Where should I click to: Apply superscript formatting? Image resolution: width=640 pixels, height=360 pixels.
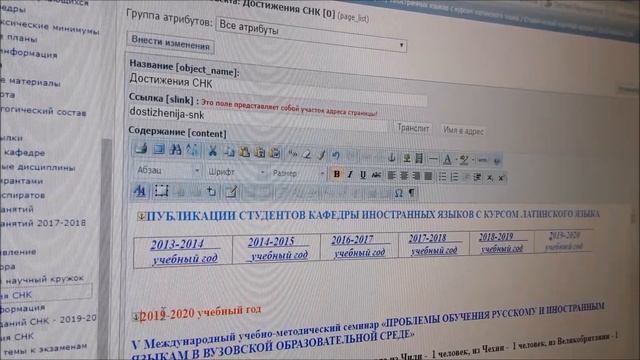(x=501, y=178)
